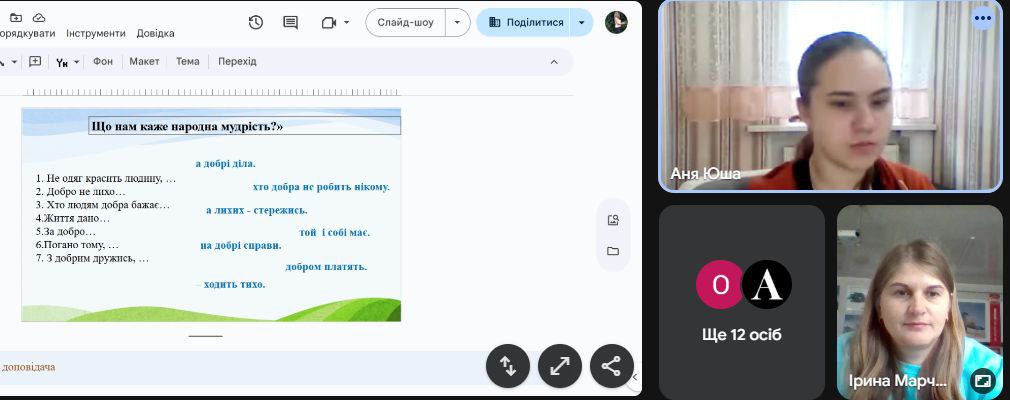Image resolution: width=1010 pixels, height=400 pixels.
Task: Open the Фон background option
Action: (x=103, y=62)
